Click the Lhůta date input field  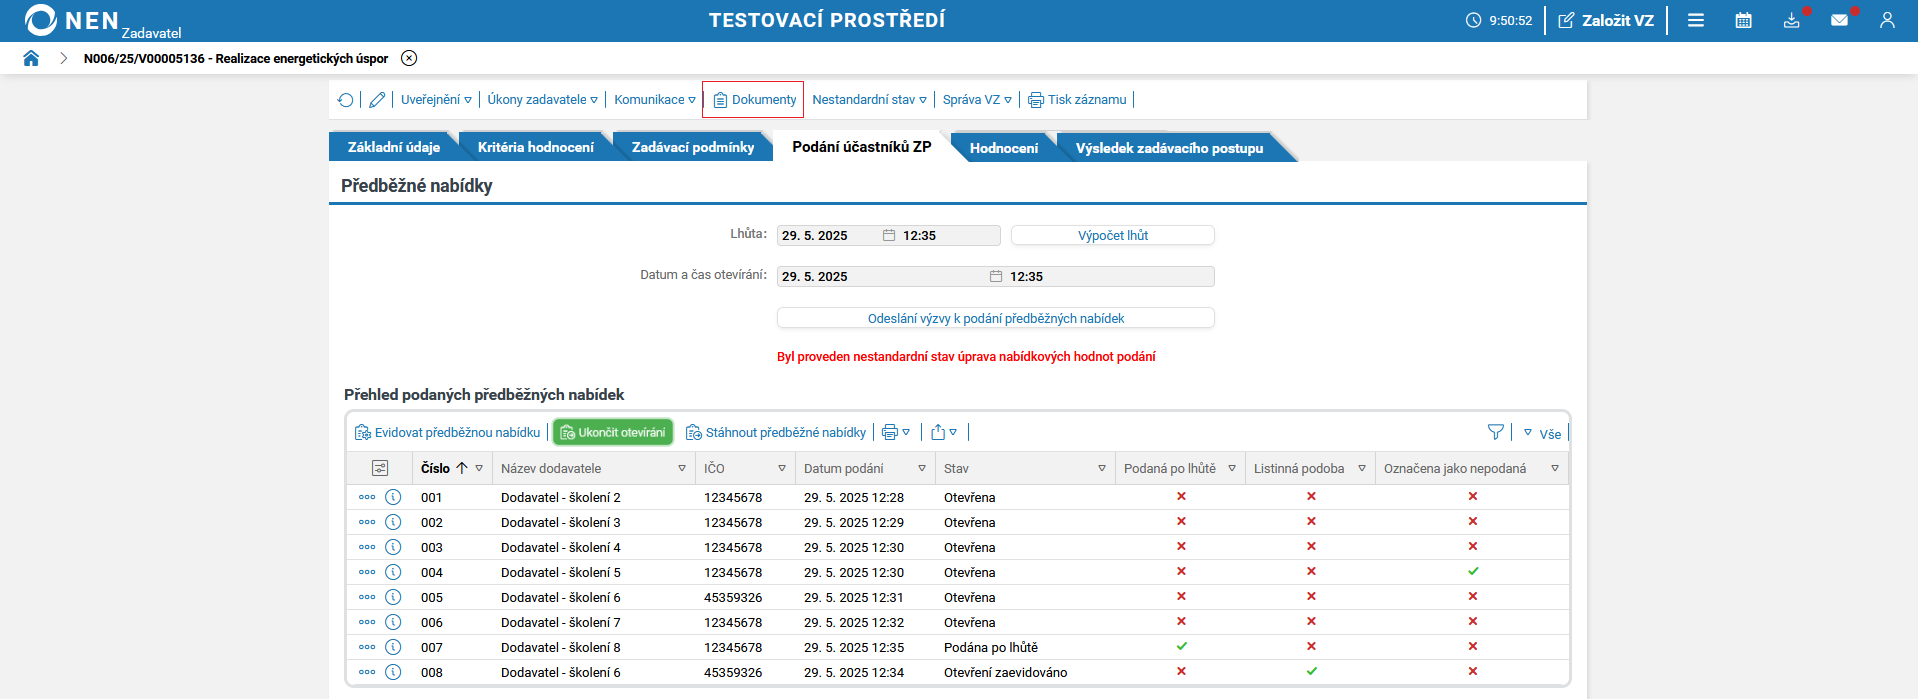pyautogui.click(x=828, y=236)
